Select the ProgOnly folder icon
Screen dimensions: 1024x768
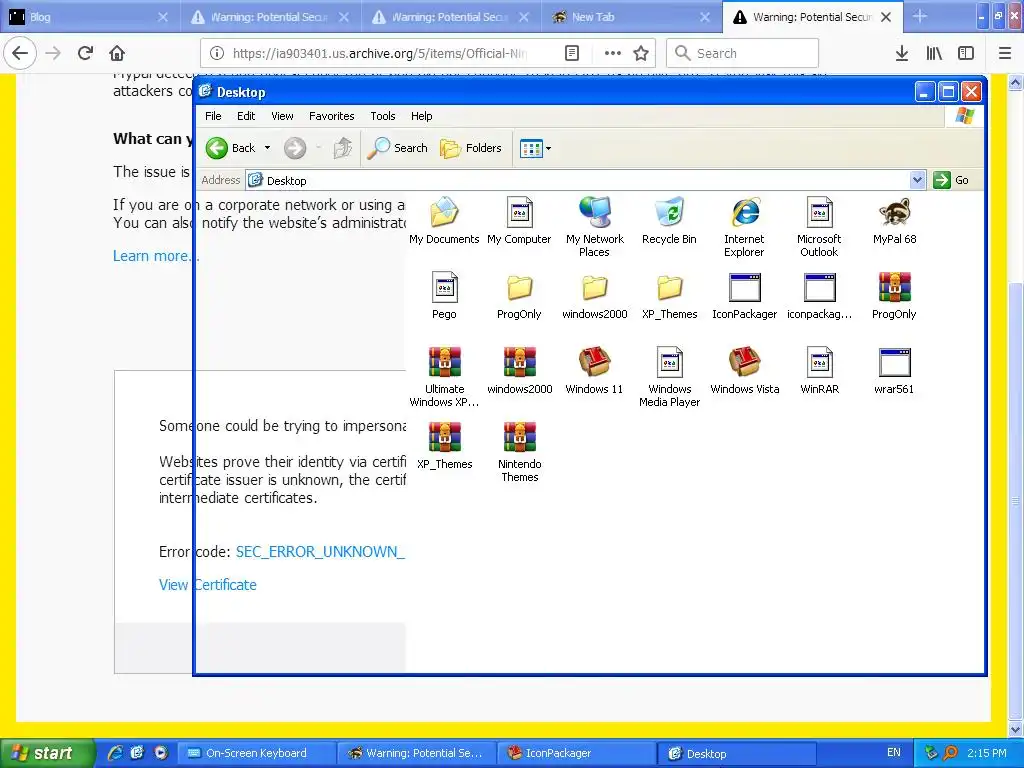519,287
